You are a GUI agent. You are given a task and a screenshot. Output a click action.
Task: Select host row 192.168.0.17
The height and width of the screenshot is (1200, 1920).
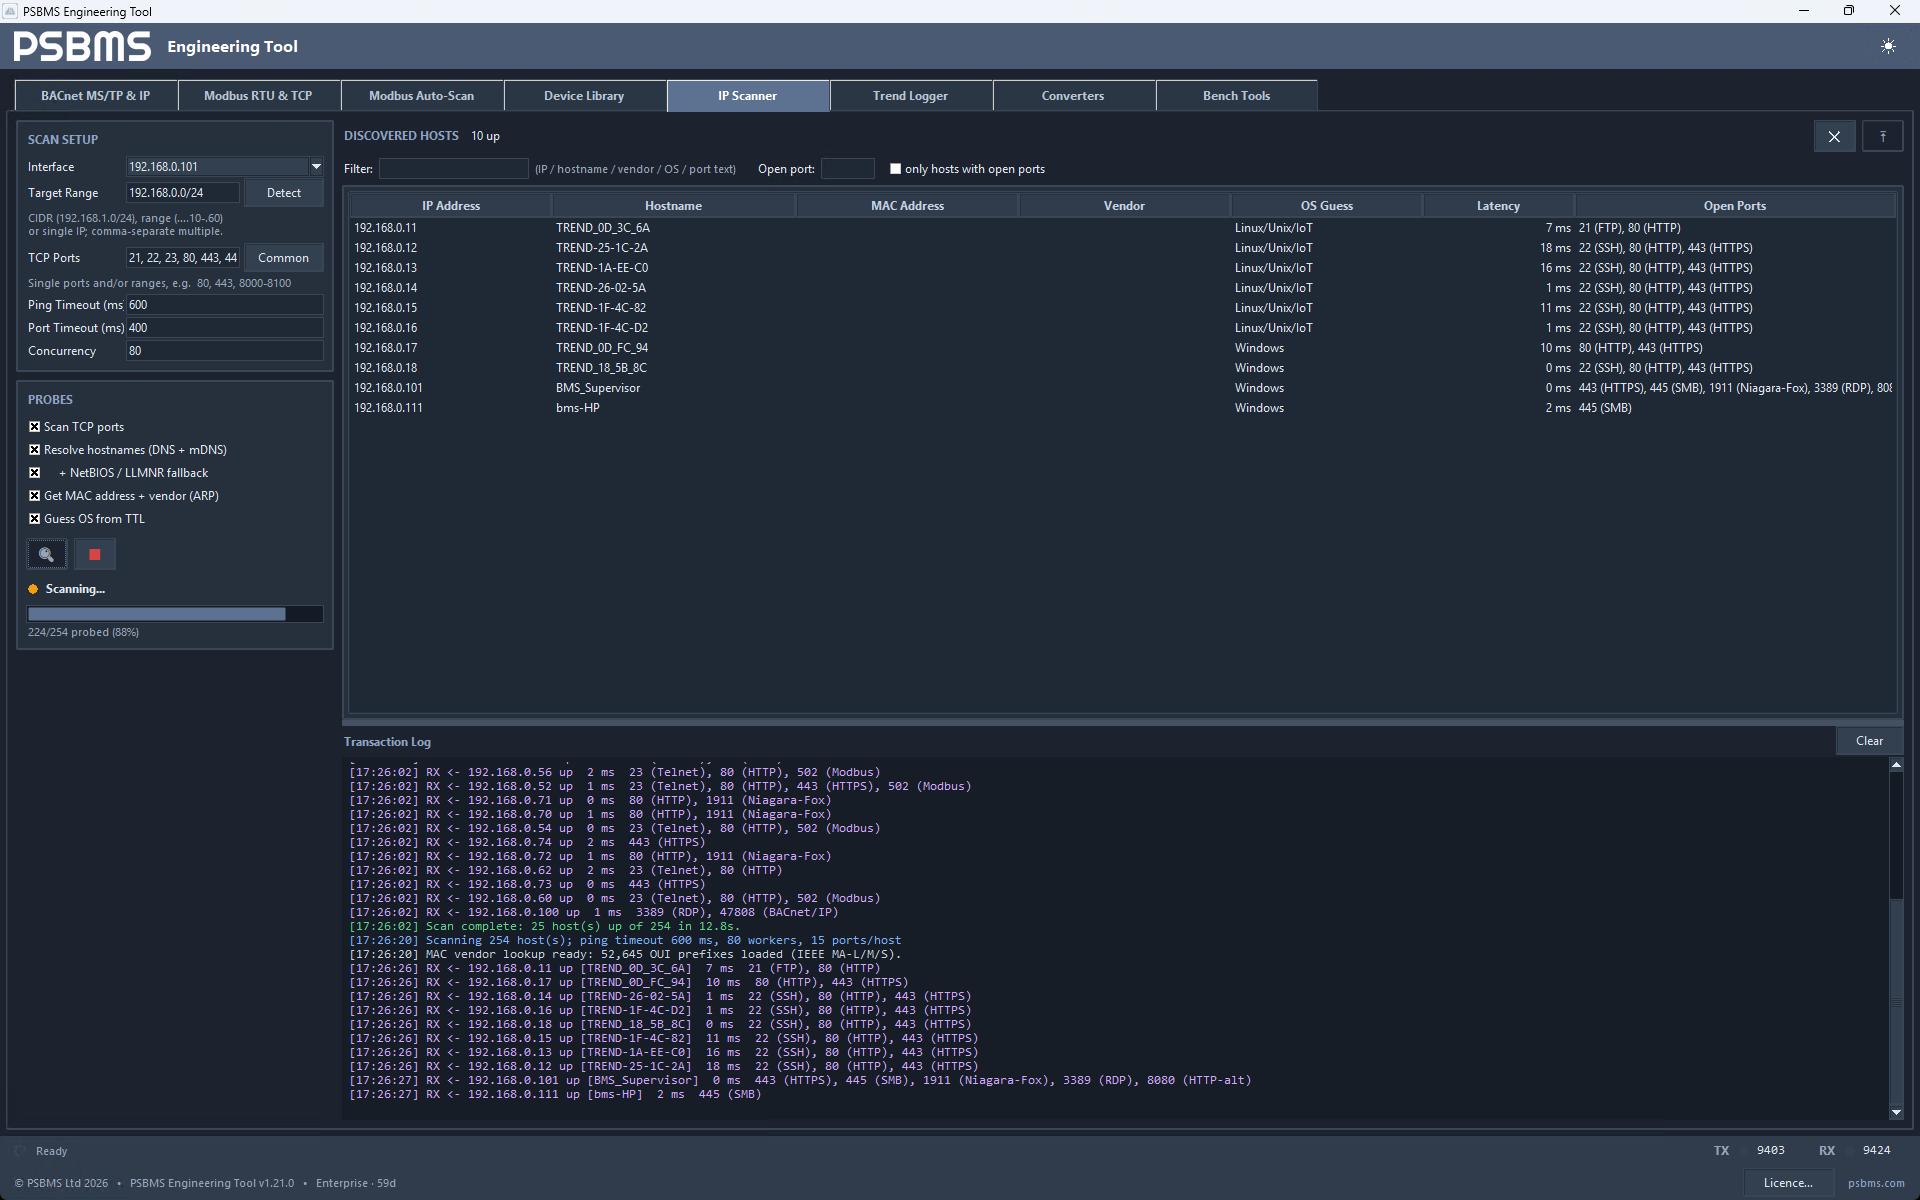(1122, 348)
